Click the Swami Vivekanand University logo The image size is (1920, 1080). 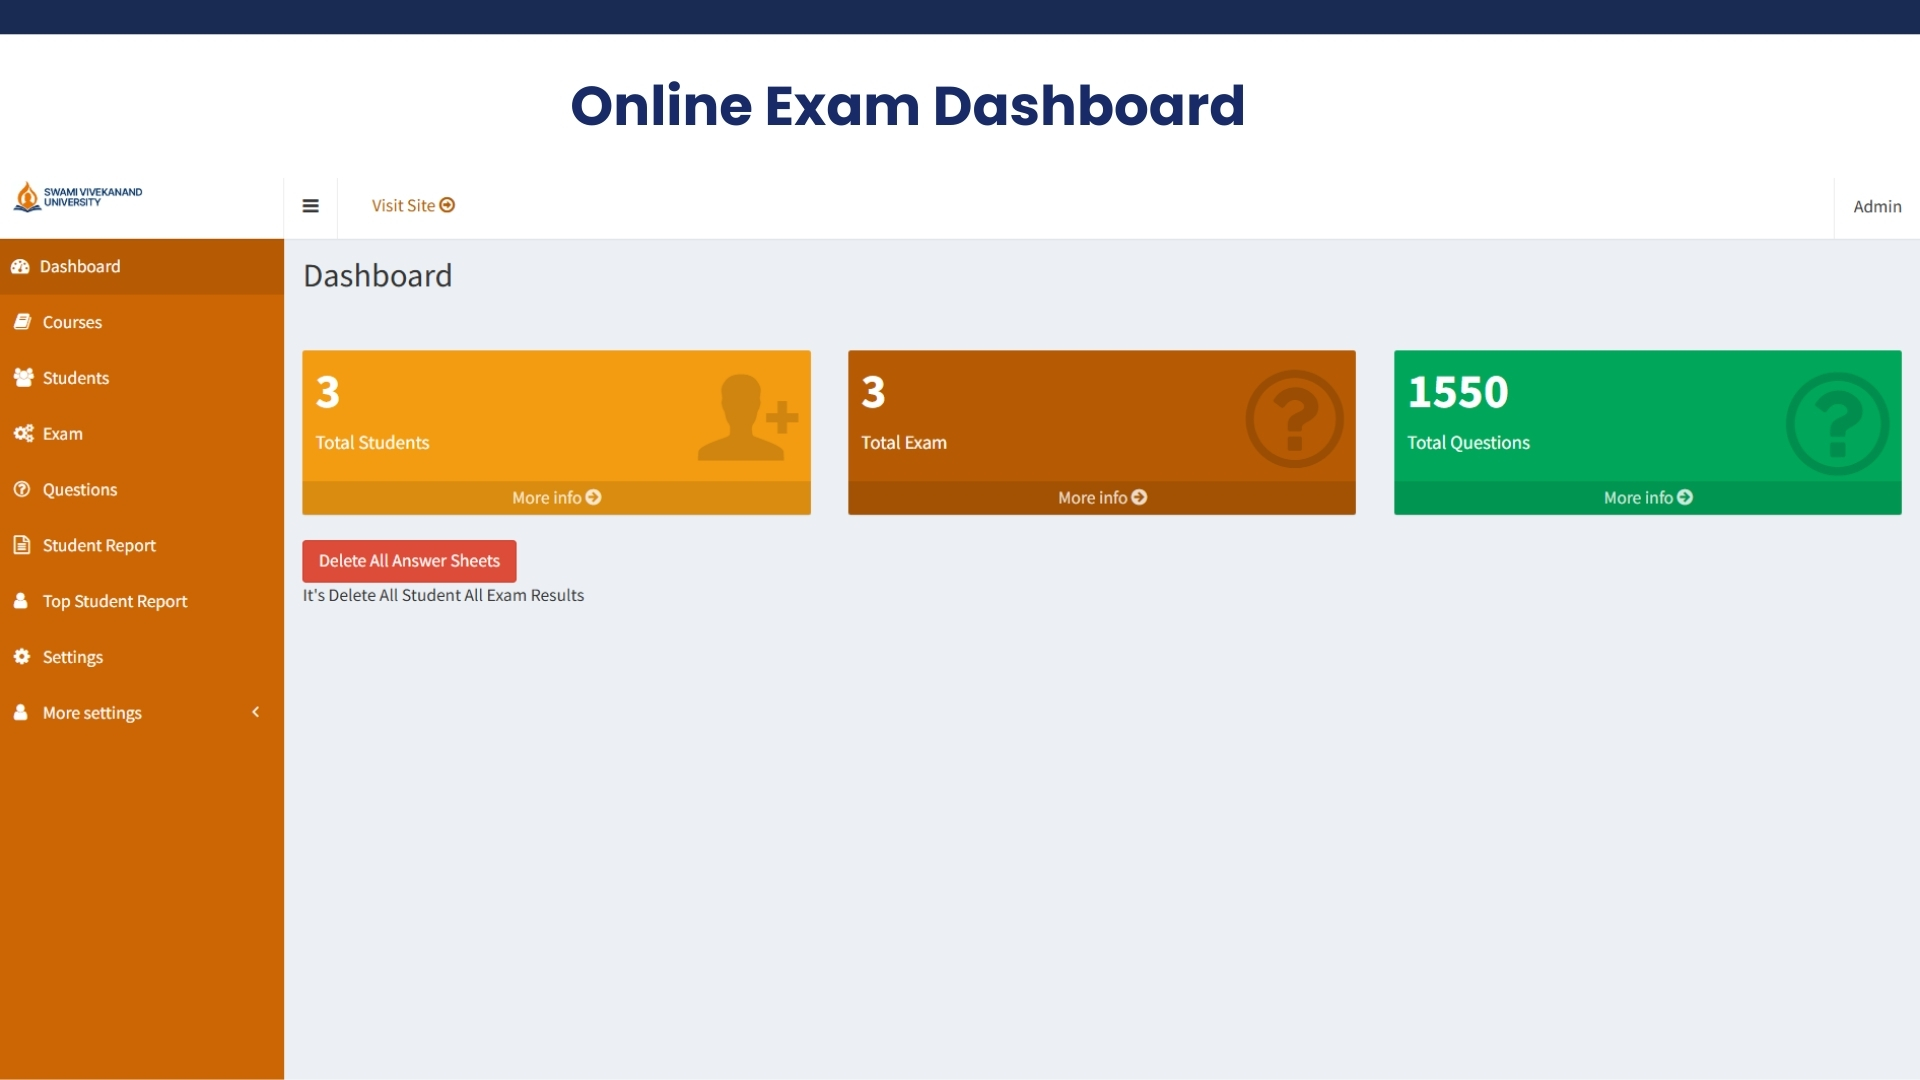click(x=78, y=197)
